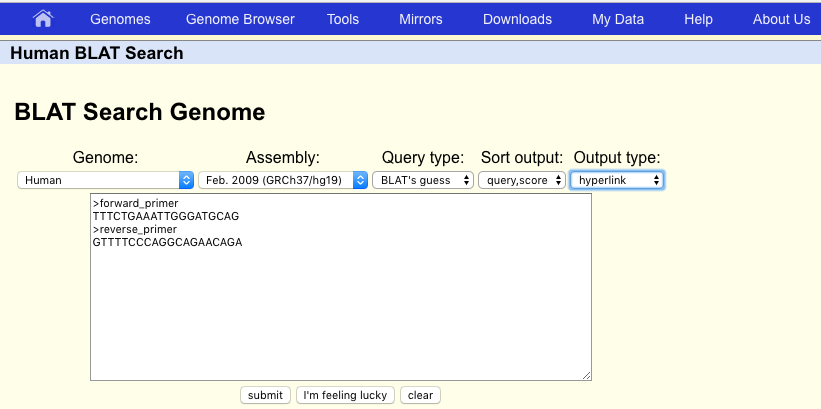
Task: Open the Mirrors menu
Action: 420,19
